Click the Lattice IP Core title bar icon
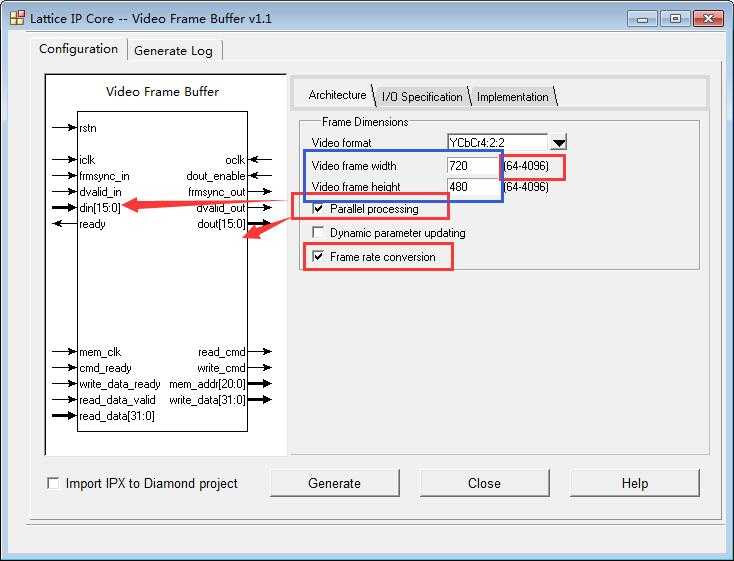The image size is (734, 561). pyautogui.click(x=17, y=18)
